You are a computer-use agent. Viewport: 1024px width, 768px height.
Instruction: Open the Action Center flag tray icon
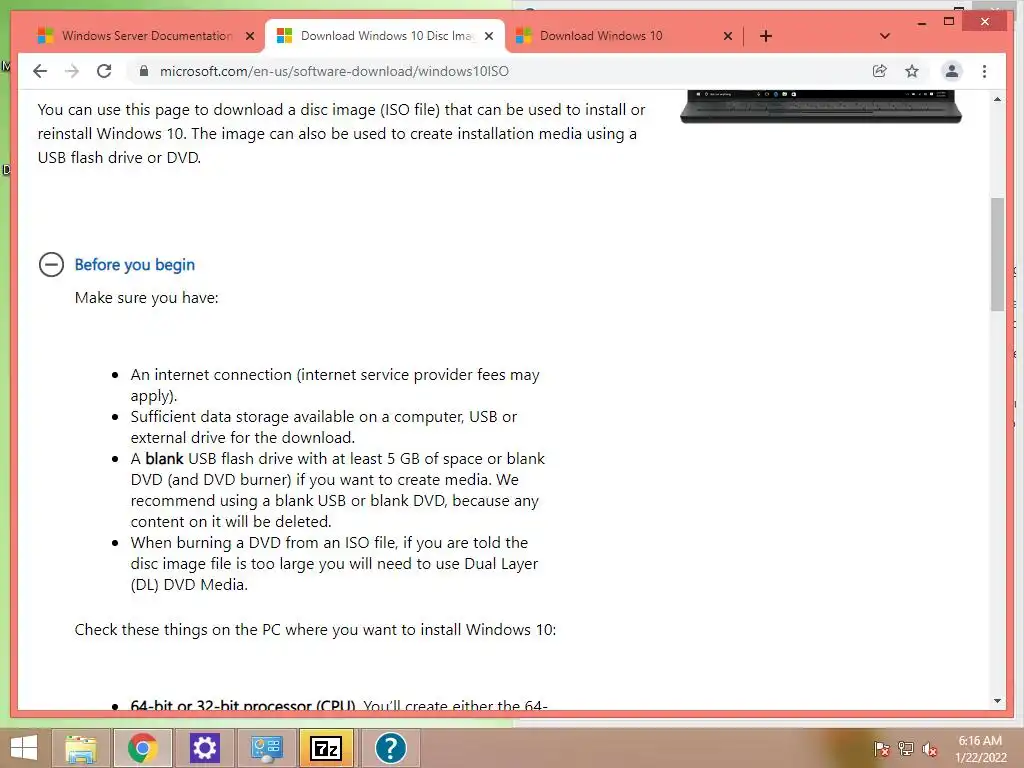[x=881, y=749]
